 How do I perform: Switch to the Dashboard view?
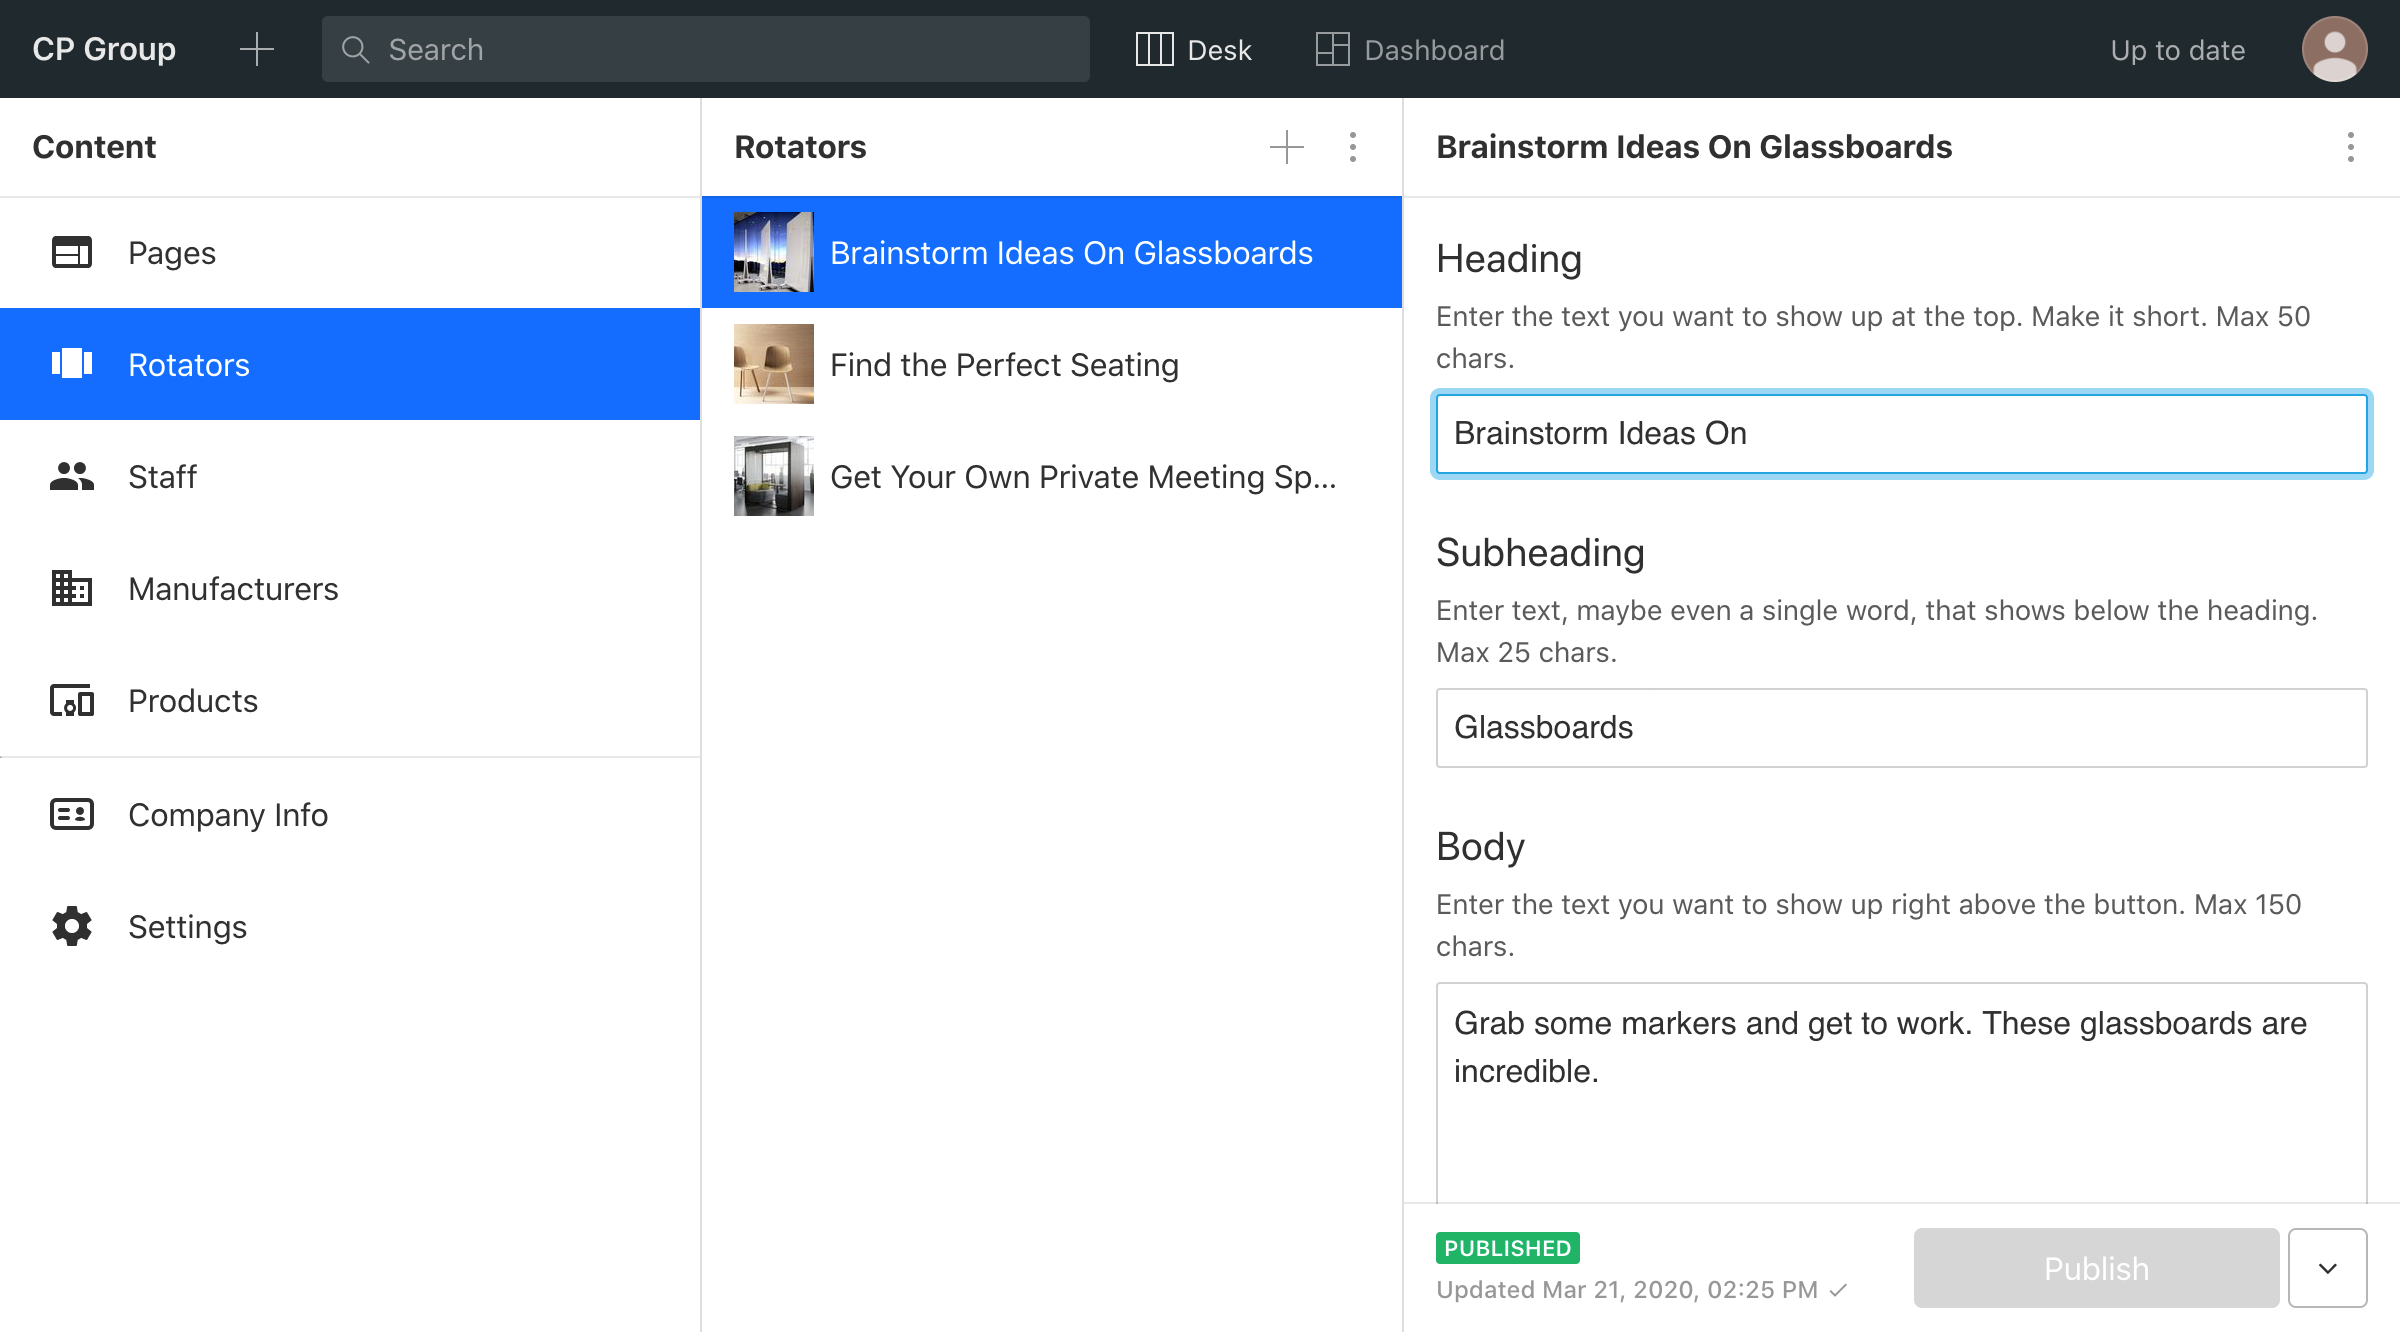[1410, 49]
